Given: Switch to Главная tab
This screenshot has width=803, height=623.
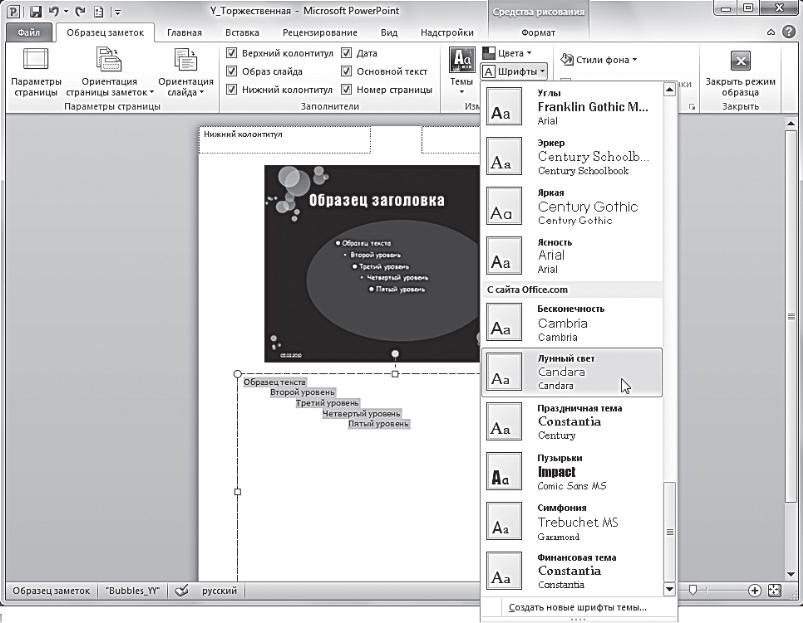Looking at the screenshot, I should 184,32.
